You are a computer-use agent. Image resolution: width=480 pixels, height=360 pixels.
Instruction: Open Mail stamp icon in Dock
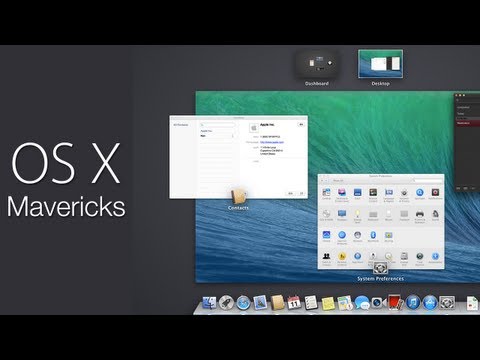pyautogui.click(x=260, y=303)
